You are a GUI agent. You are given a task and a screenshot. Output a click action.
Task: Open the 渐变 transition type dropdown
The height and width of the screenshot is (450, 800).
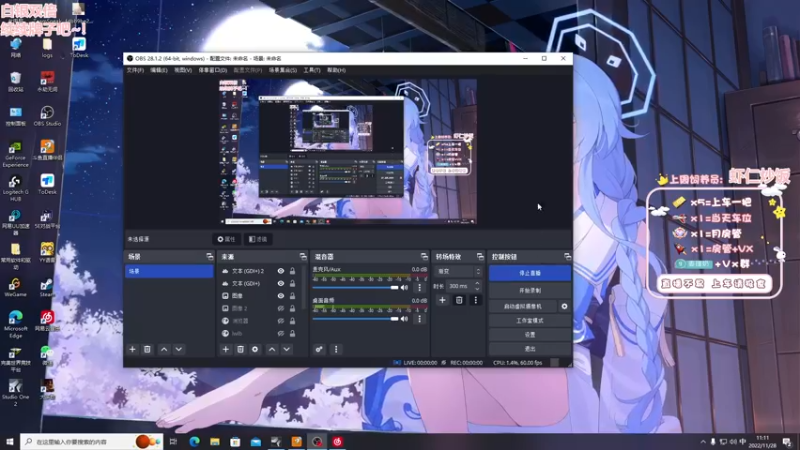click(x=458, y=271)
